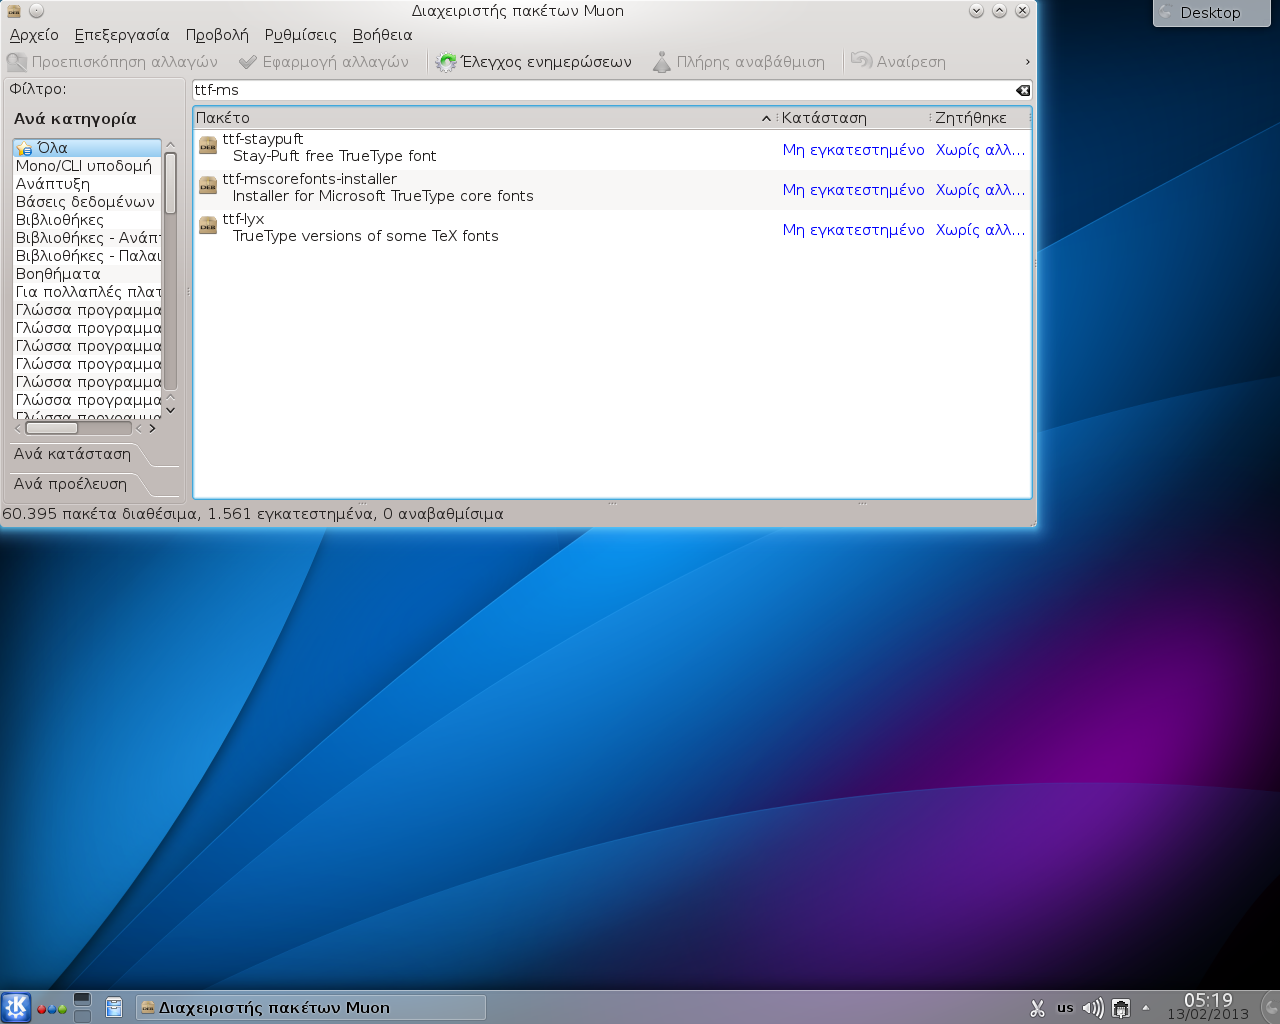1280x1024 pixels.
Task: Click the ttf-mscorefonts-installer package icon
Action: point(208,187)
